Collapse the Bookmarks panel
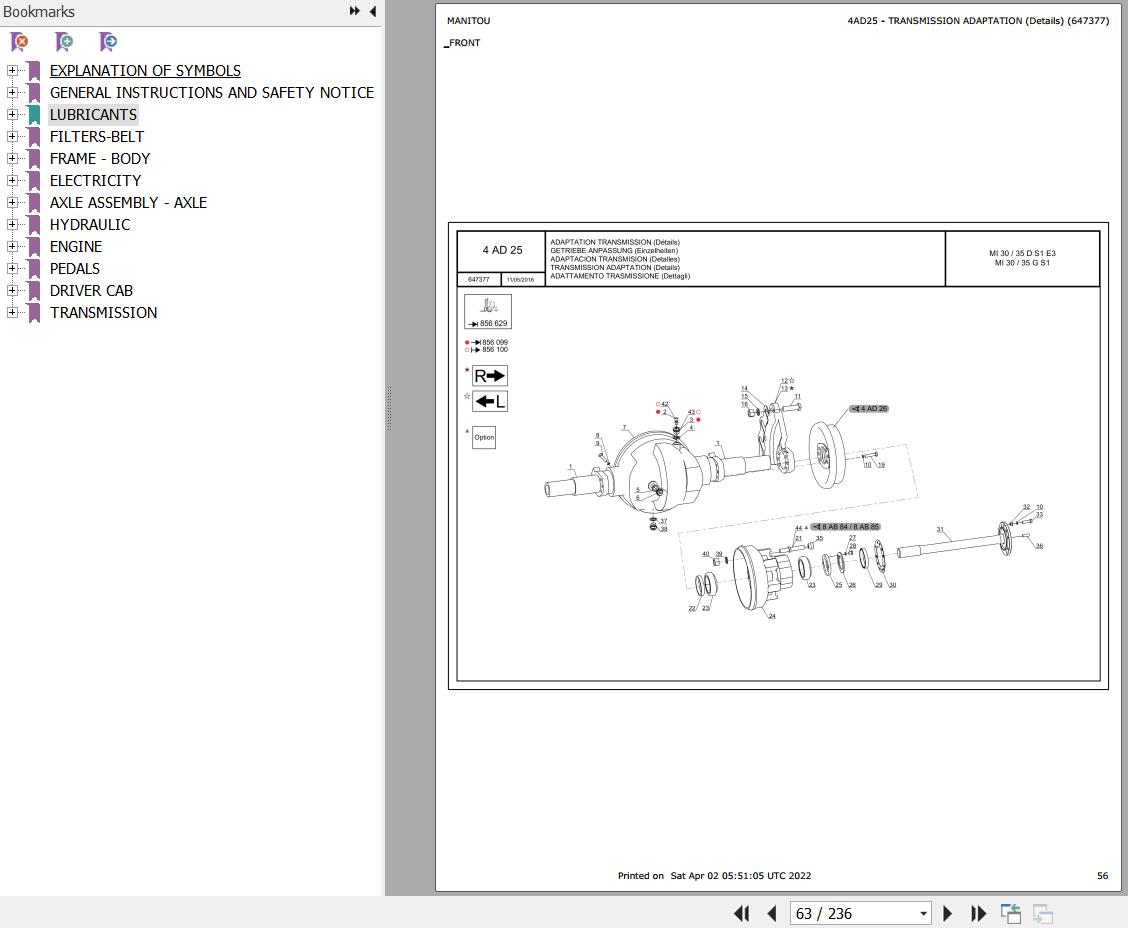This screenshot has height=928, width=1128. 372,11
